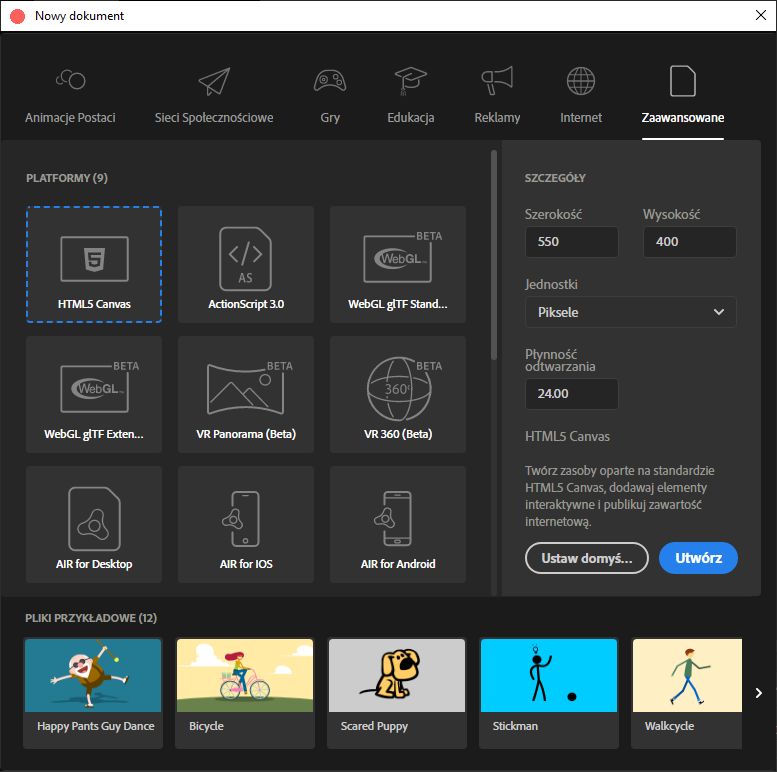This screenshot has height=772, width=777.
Task: Open the Bicycle sample file
Action: coord(245,693)
